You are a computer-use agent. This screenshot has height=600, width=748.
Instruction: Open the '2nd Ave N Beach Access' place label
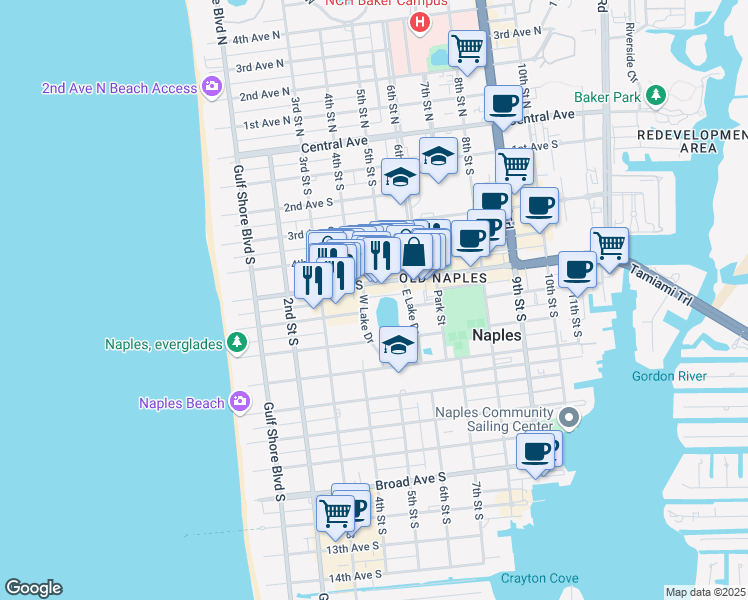(119, 88)
